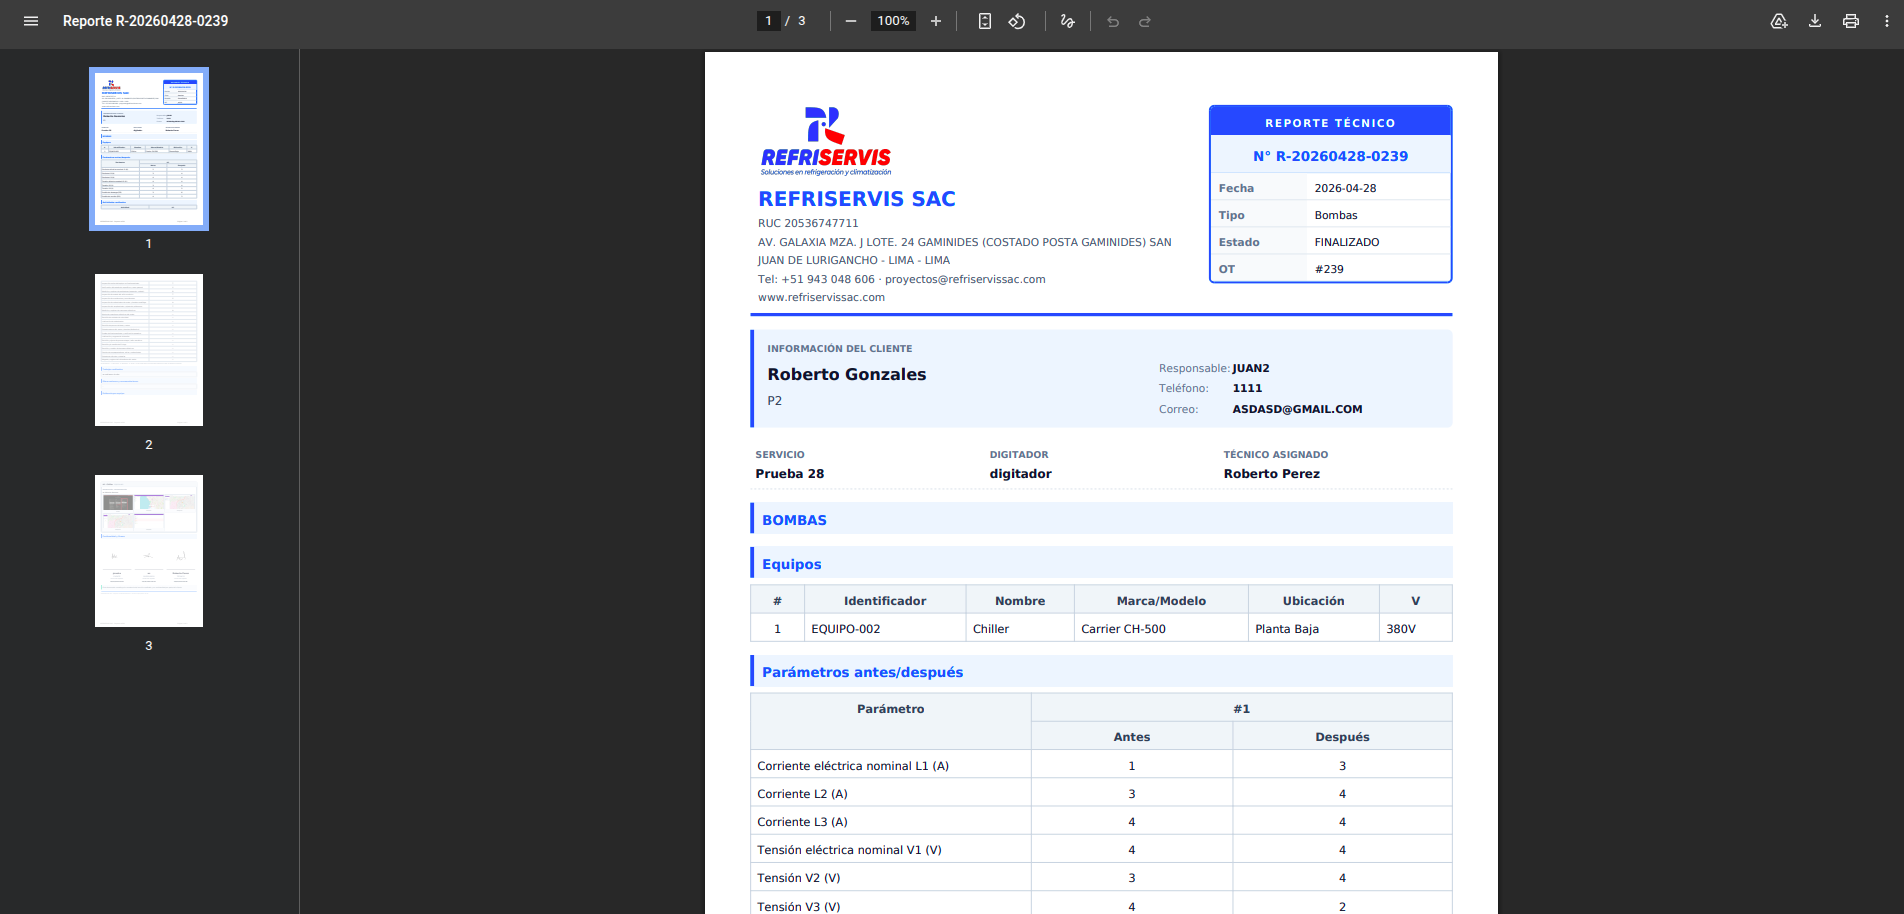Click the Identificador column header
This screenshot has width=1904, height=914.
[885, 601]
